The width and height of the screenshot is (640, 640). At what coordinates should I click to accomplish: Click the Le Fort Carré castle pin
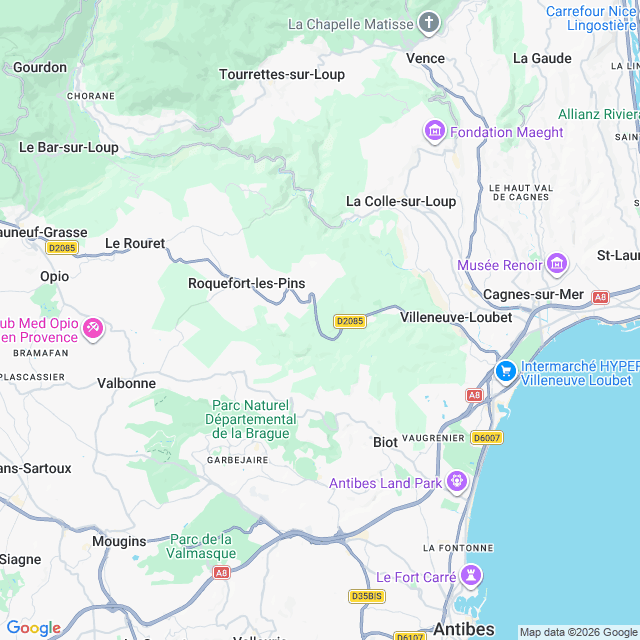(x=471, y=576)
